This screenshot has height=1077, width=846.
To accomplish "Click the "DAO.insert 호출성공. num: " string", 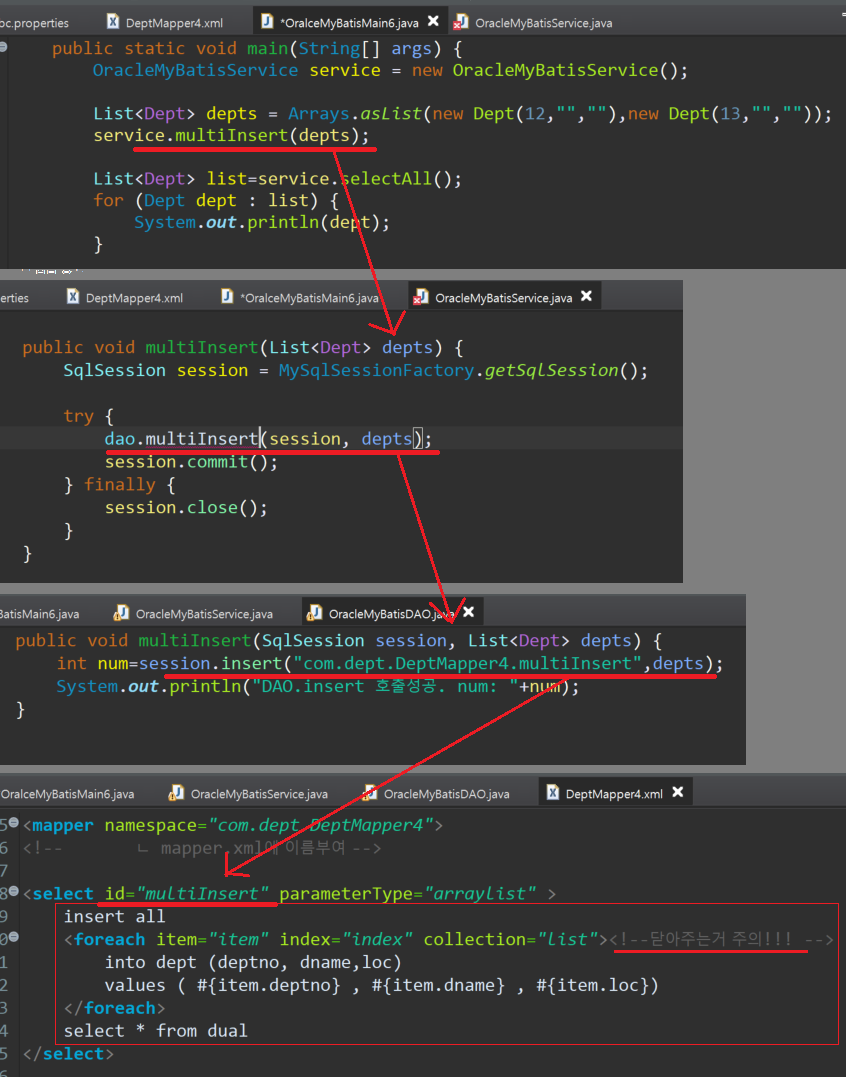I will [385, 687].
